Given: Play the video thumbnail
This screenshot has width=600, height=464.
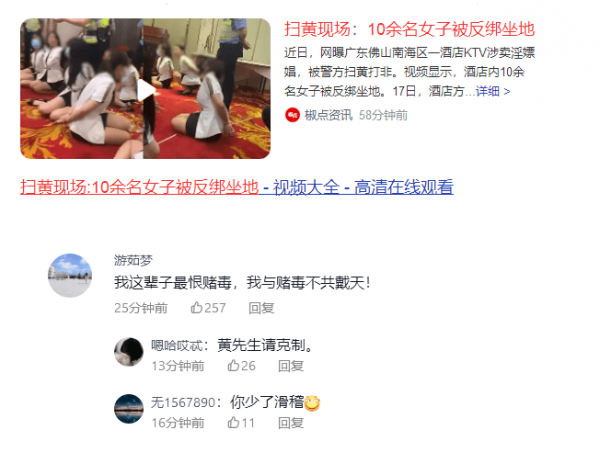Looking at the screenshot, I should (145, 89).
